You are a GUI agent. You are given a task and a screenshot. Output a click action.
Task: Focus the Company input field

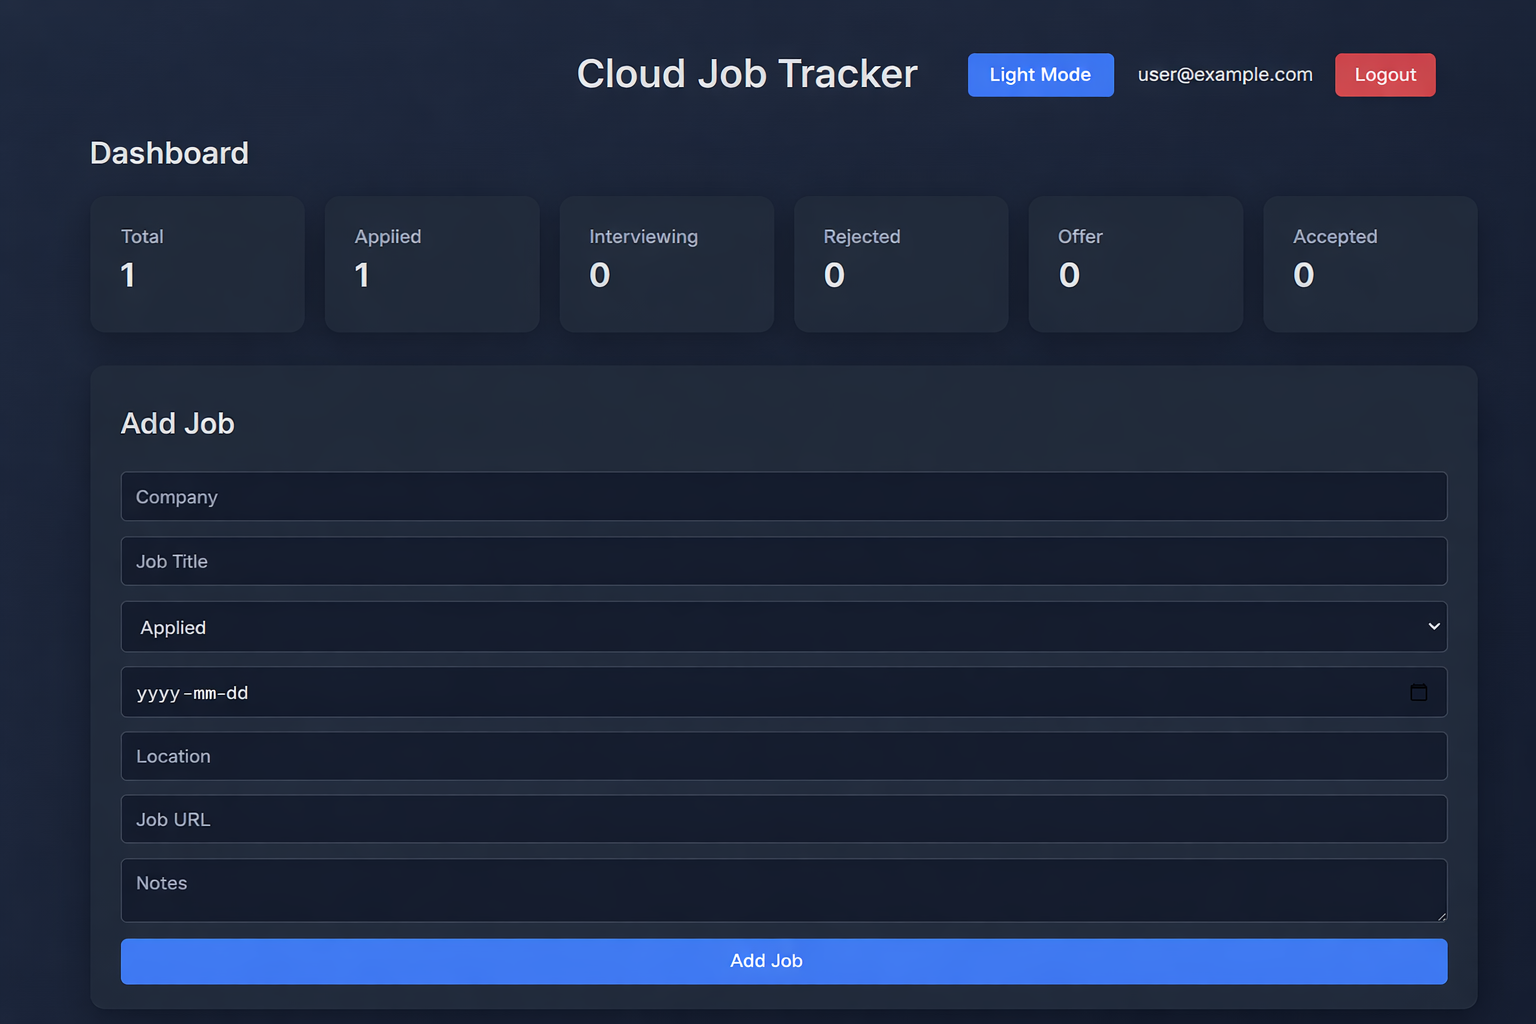point(783,497)
